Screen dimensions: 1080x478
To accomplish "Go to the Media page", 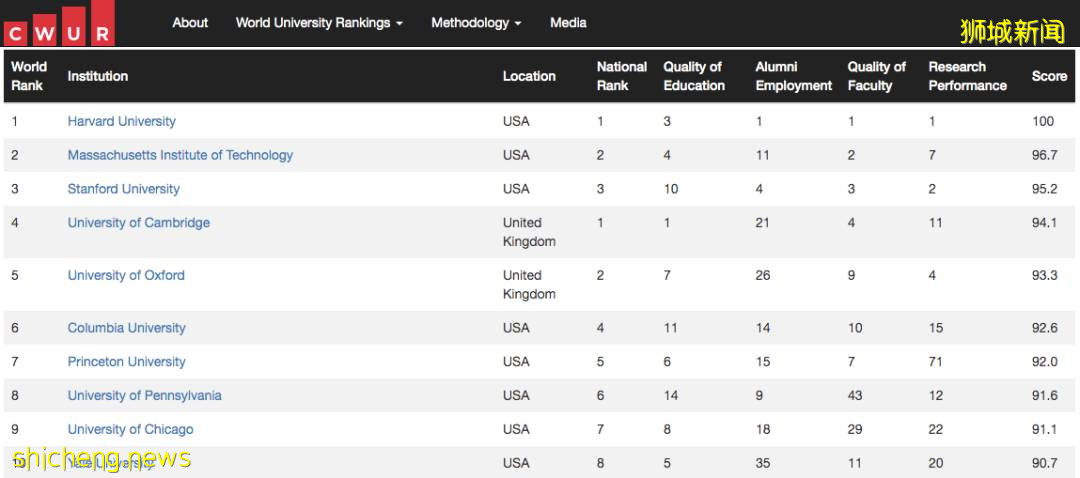I will (568, 22).
